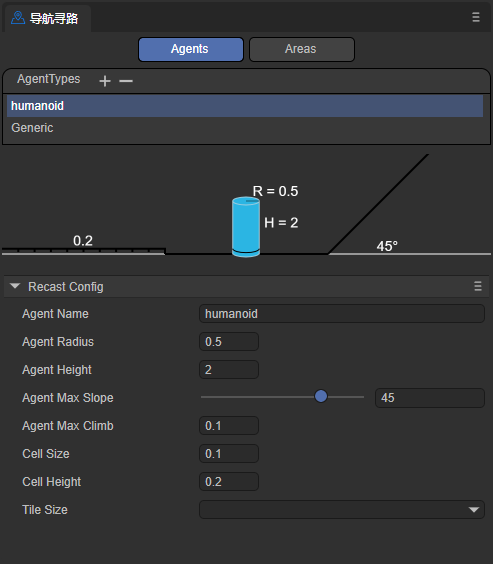This screenshot has width=493, height=564.
Task: Click the Agent Max Climb value field
Action: pos(229,426)
